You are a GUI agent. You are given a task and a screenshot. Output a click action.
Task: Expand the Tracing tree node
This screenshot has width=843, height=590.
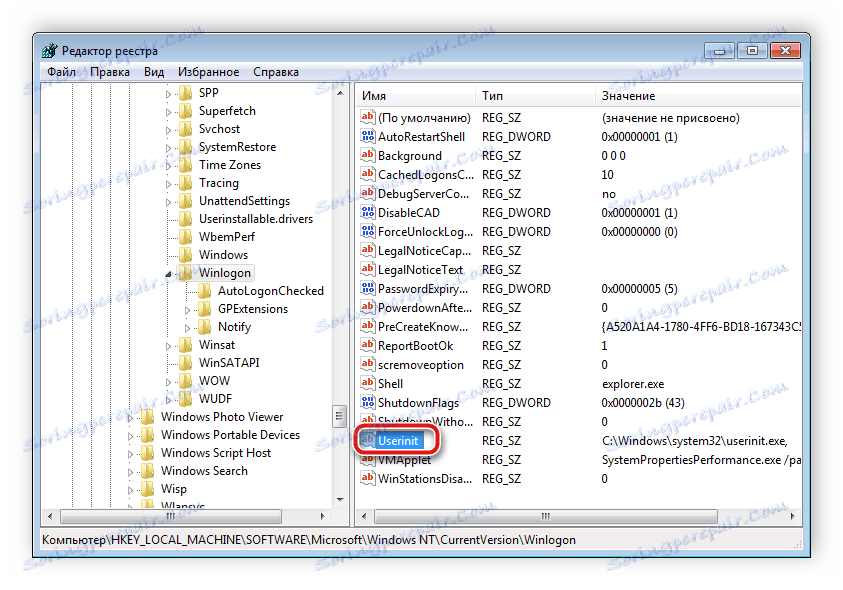pos(168,184)
